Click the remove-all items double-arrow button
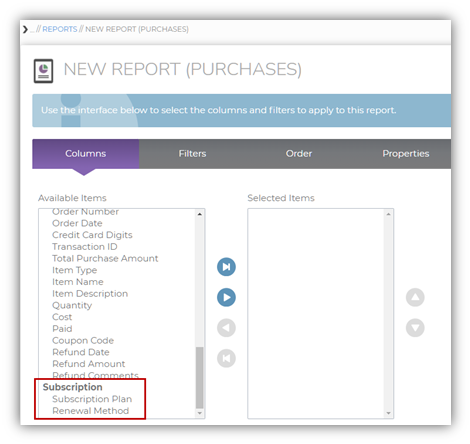The image size is (470, 444). click(226, 358)
